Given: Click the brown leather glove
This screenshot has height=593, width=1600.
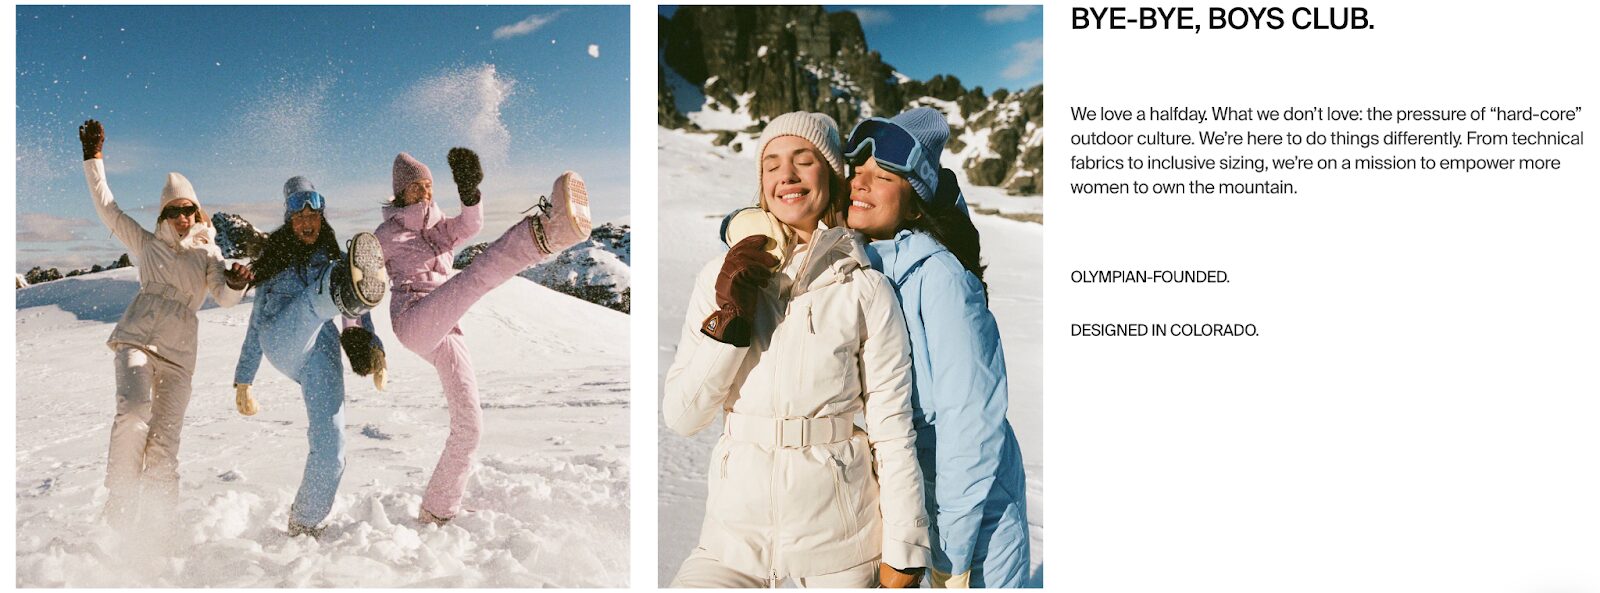Looking at the screenshot, I should 738,290.
